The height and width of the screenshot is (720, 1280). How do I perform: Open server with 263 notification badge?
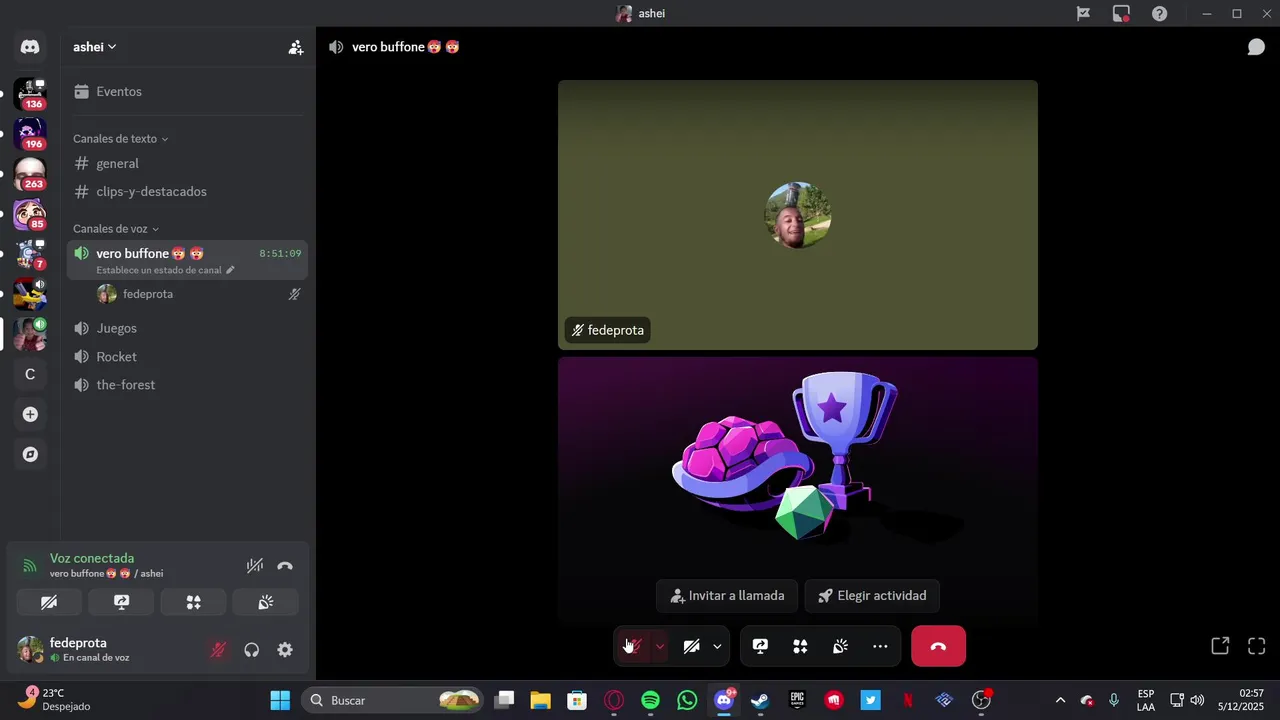pyautogui.click(x=30, y=174)
